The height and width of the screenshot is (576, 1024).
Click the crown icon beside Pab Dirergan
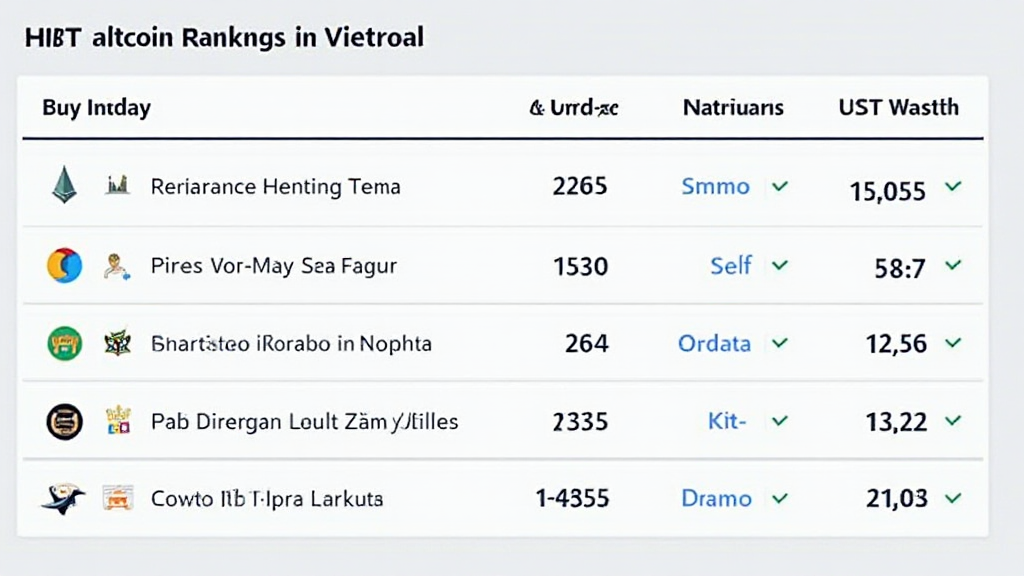pyautogui.click(x=117, y=421)
